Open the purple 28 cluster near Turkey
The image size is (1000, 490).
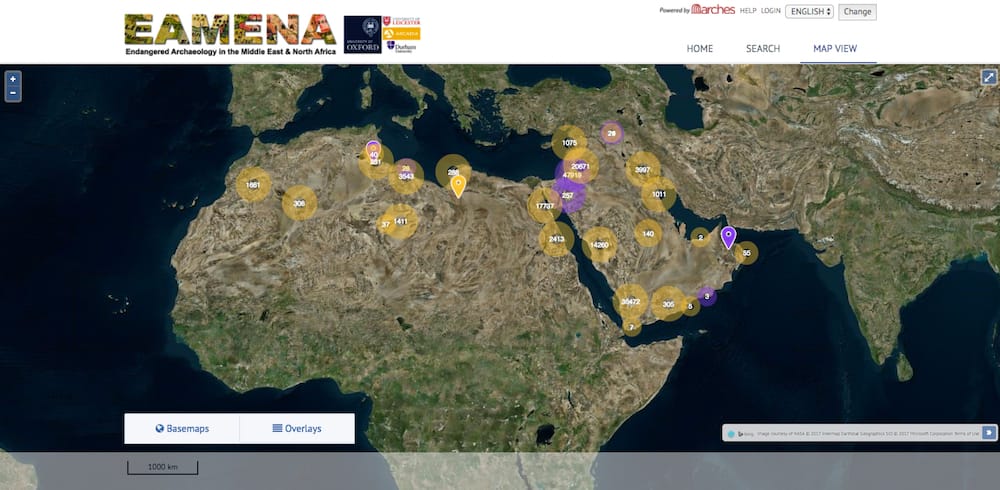coord(612,133)
